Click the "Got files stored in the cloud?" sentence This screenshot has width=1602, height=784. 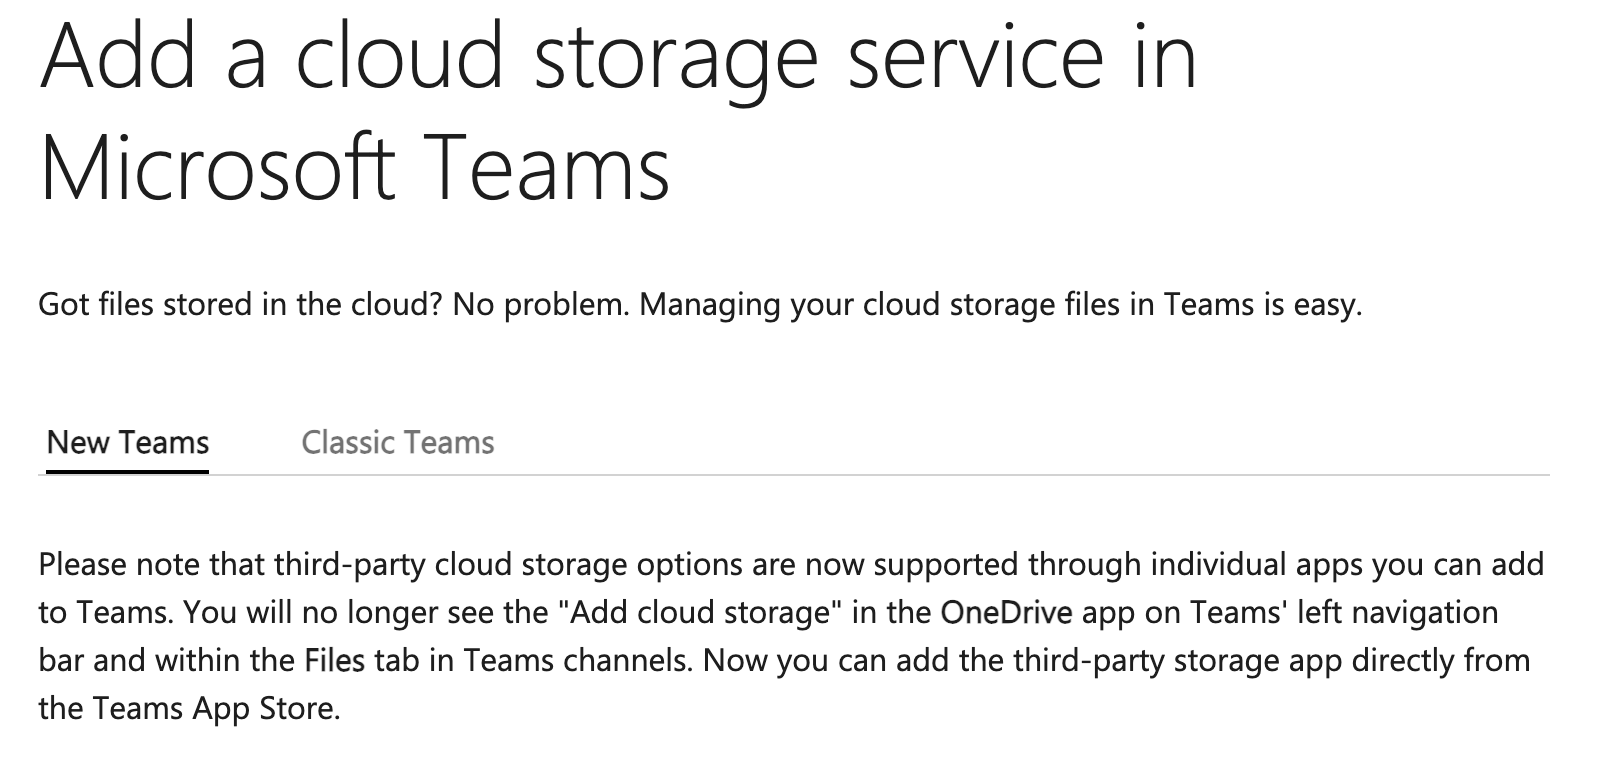pyautogui.click(x=240, y=304)
